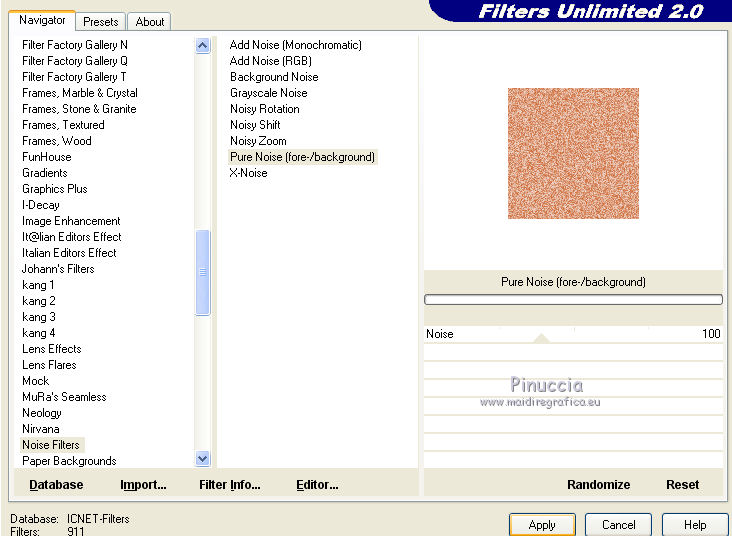This screenshot has width=732, height=536.
Task: Select Filter Factory Gallery N category
Action: pyautogui.click(x=75, y=45)
